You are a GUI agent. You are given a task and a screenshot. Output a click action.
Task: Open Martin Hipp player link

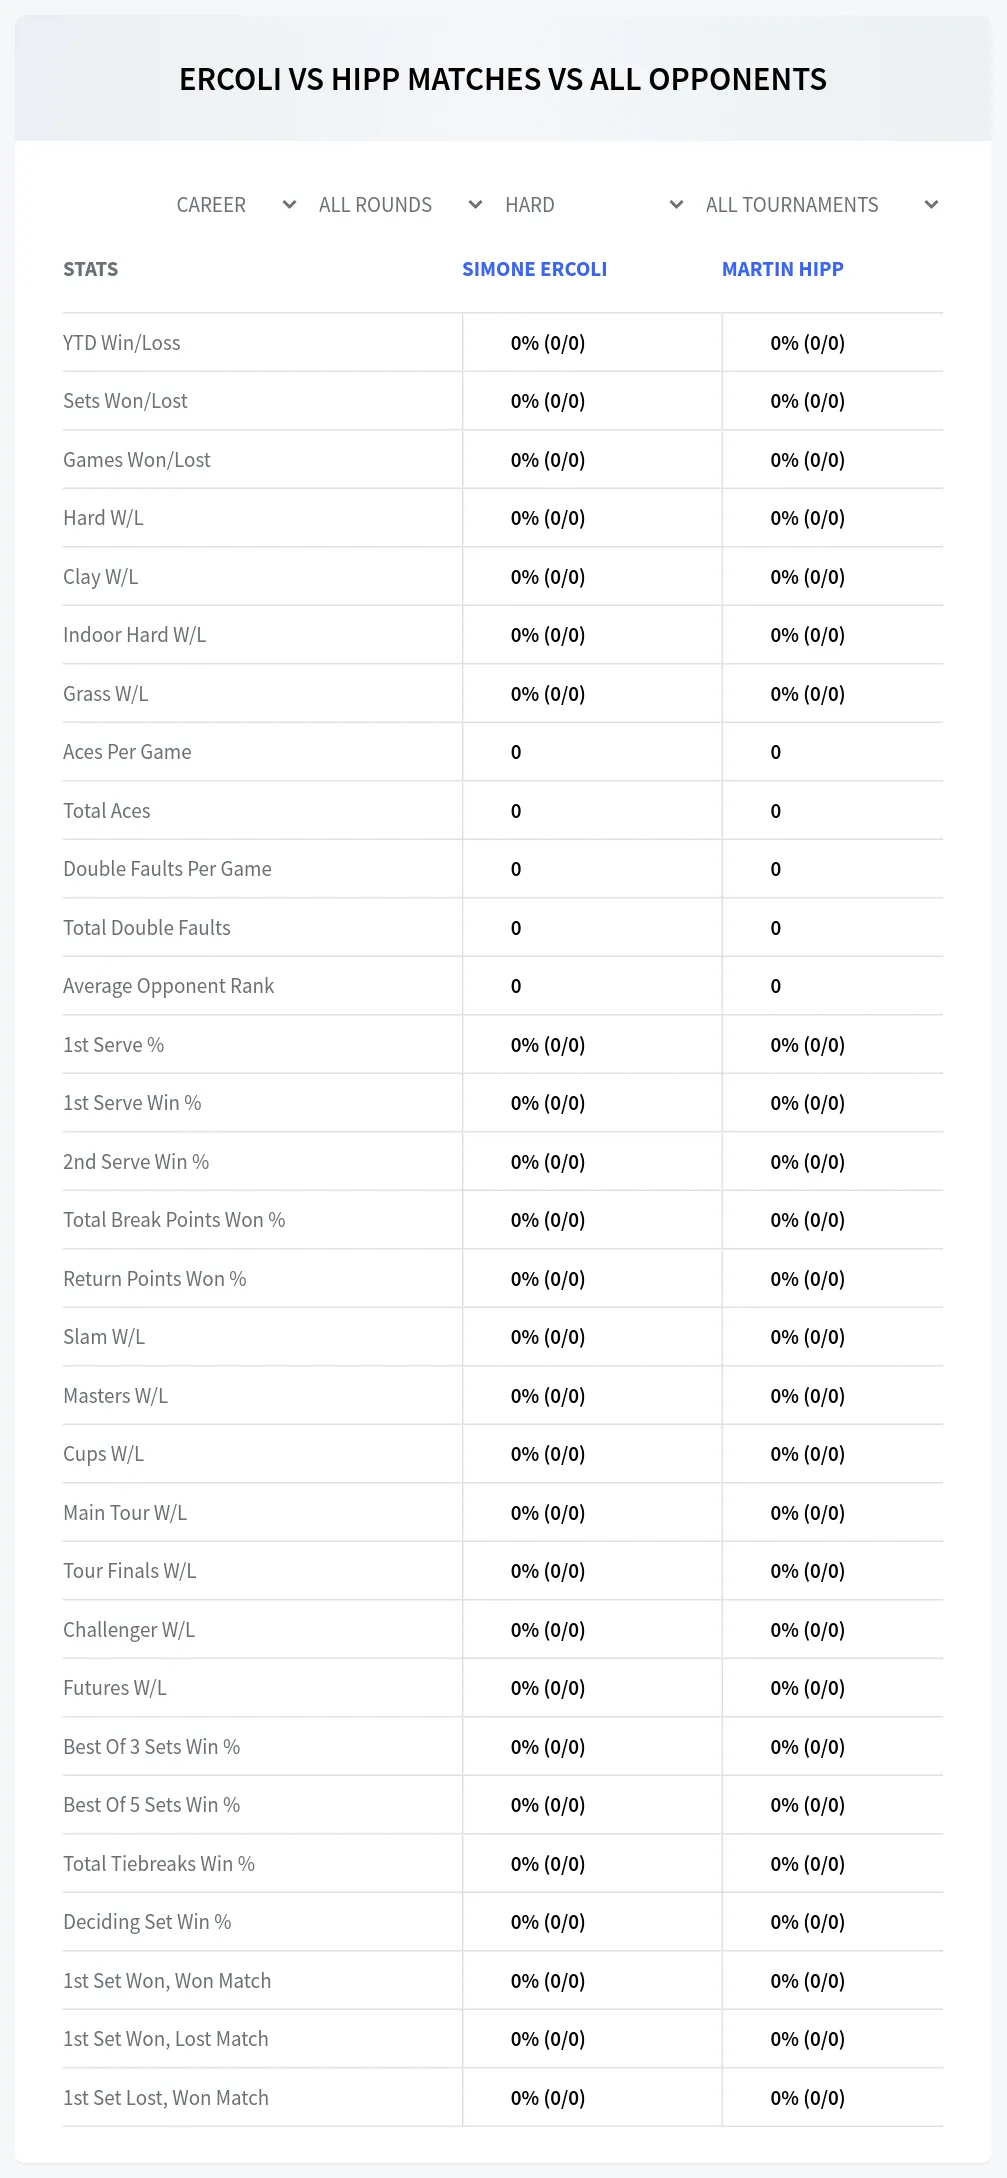[x=782, y=269]
